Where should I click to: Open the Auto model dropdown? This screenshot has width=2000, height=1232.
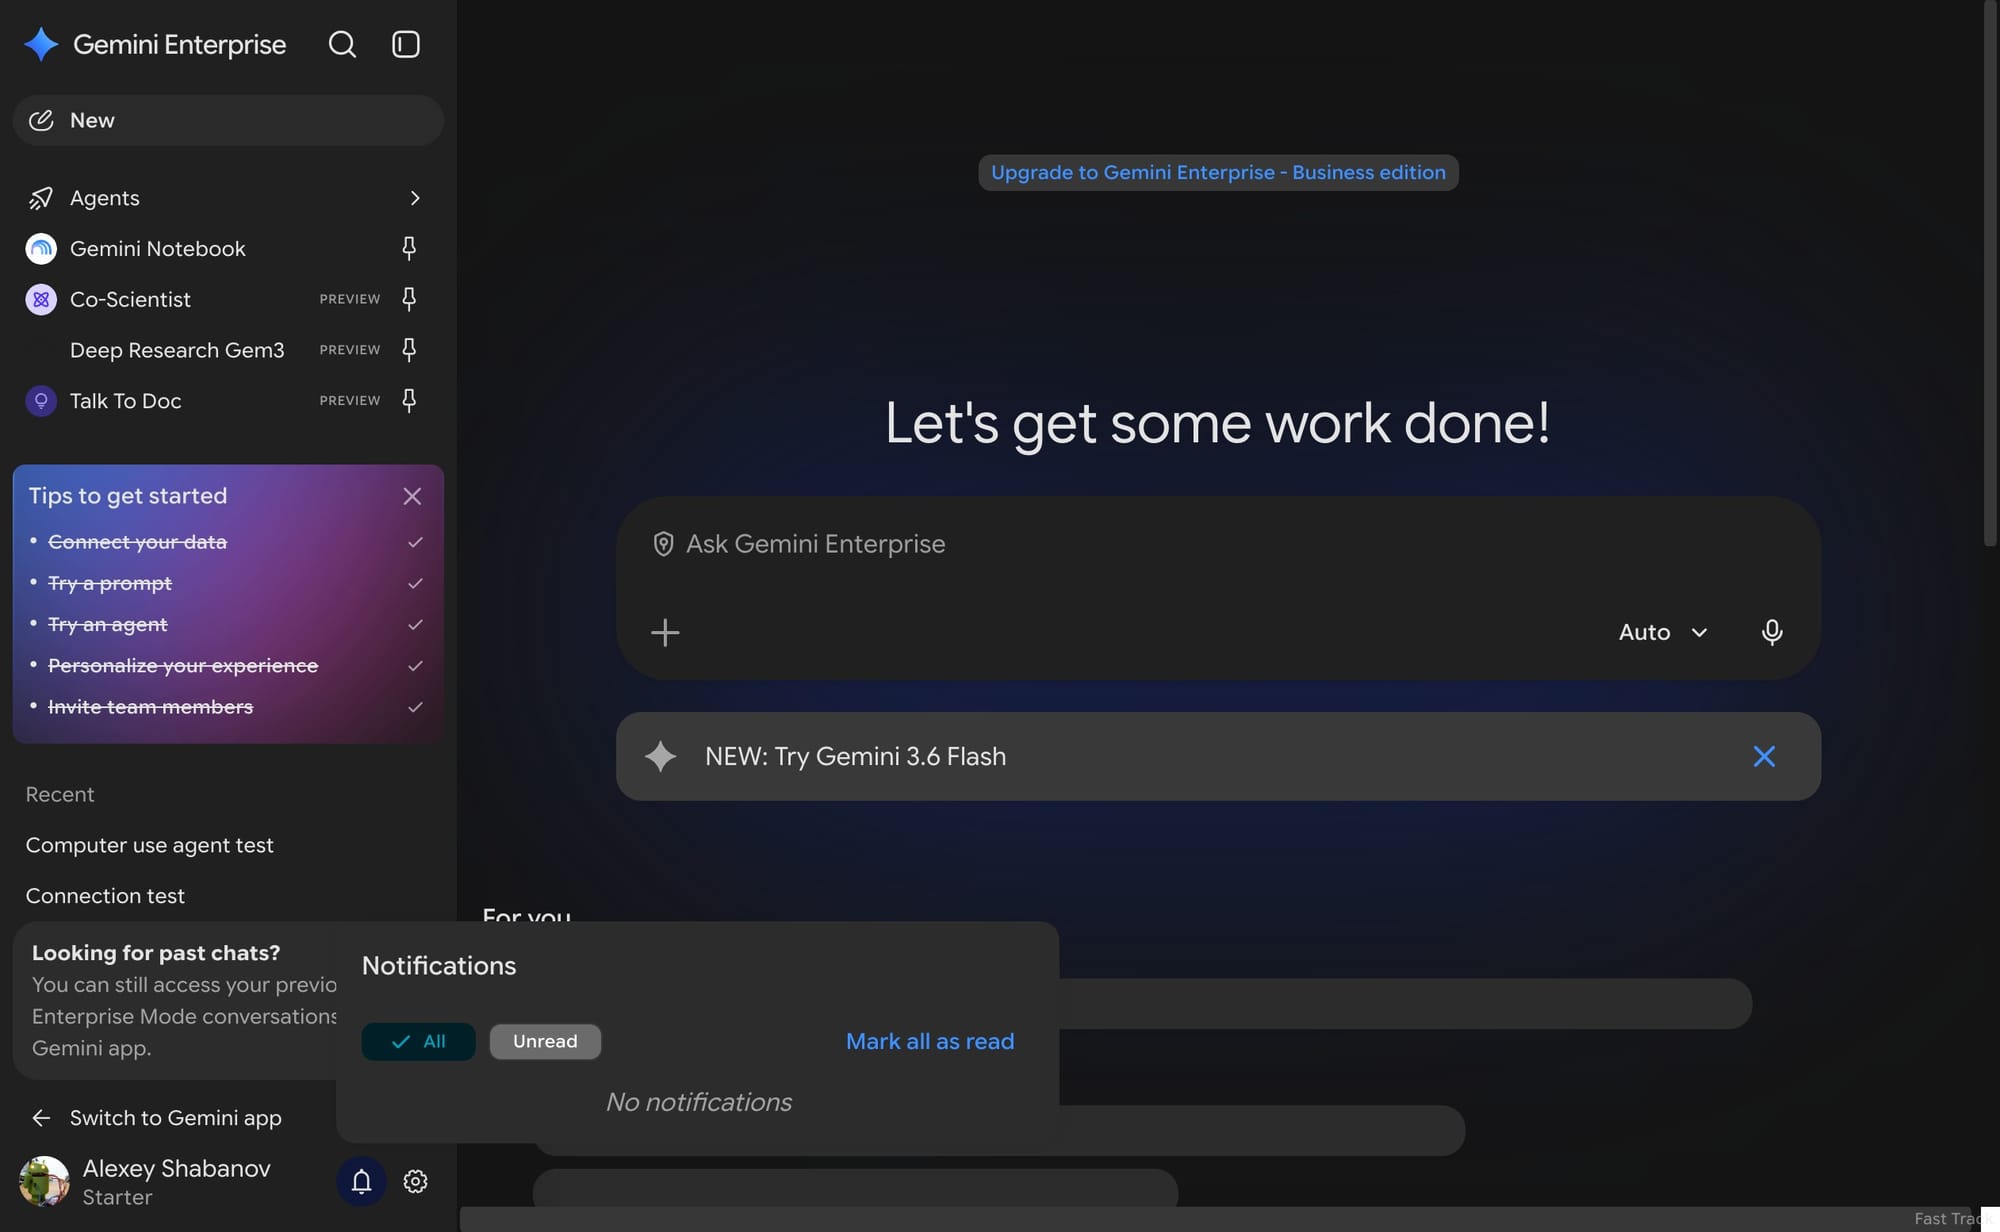[x=1663, y=632]
